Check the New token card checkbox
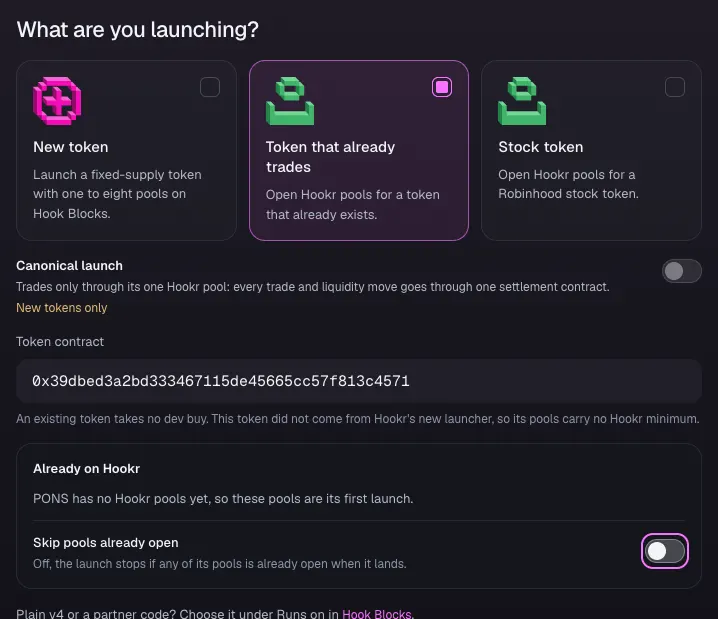Screen dimensions: 718x619 [210, 87]
